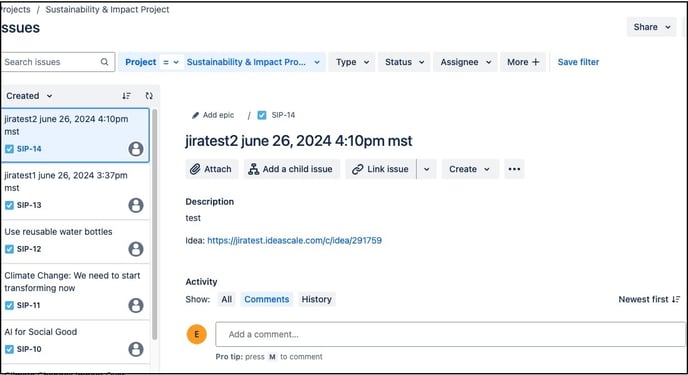Image resolution: width=688 pixels, height=375 pixels.
Task: Click the sort order icon beside Created
Action: (126, 96)
